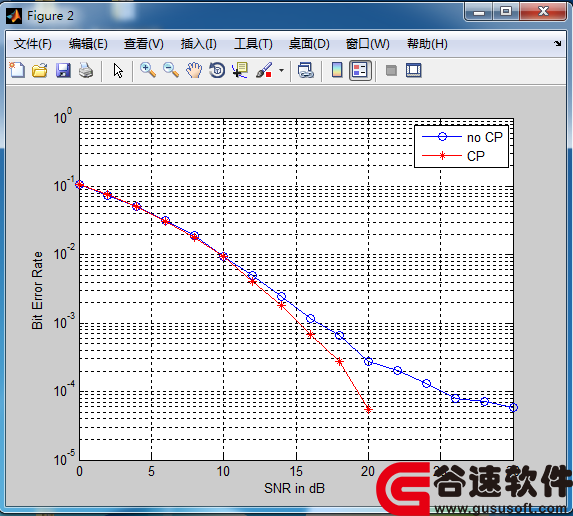
Task: Click the last blue no CP data point
Action: pos(513,407)
